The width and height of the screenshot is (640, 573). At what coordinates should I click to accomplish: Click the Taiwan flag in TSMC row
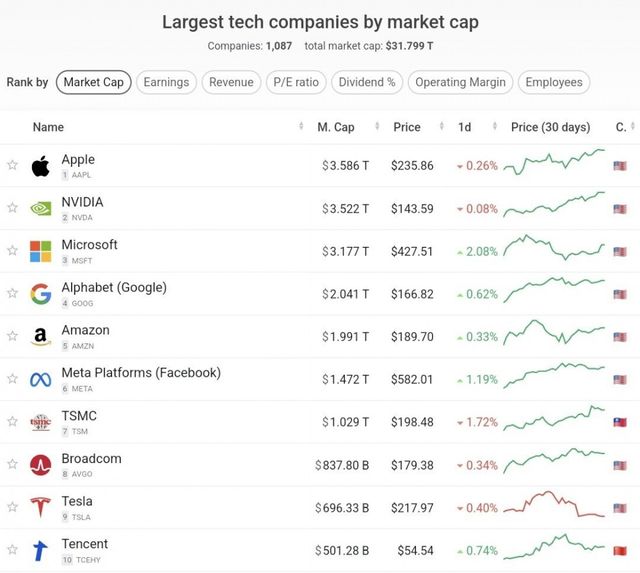click(620, 422)
